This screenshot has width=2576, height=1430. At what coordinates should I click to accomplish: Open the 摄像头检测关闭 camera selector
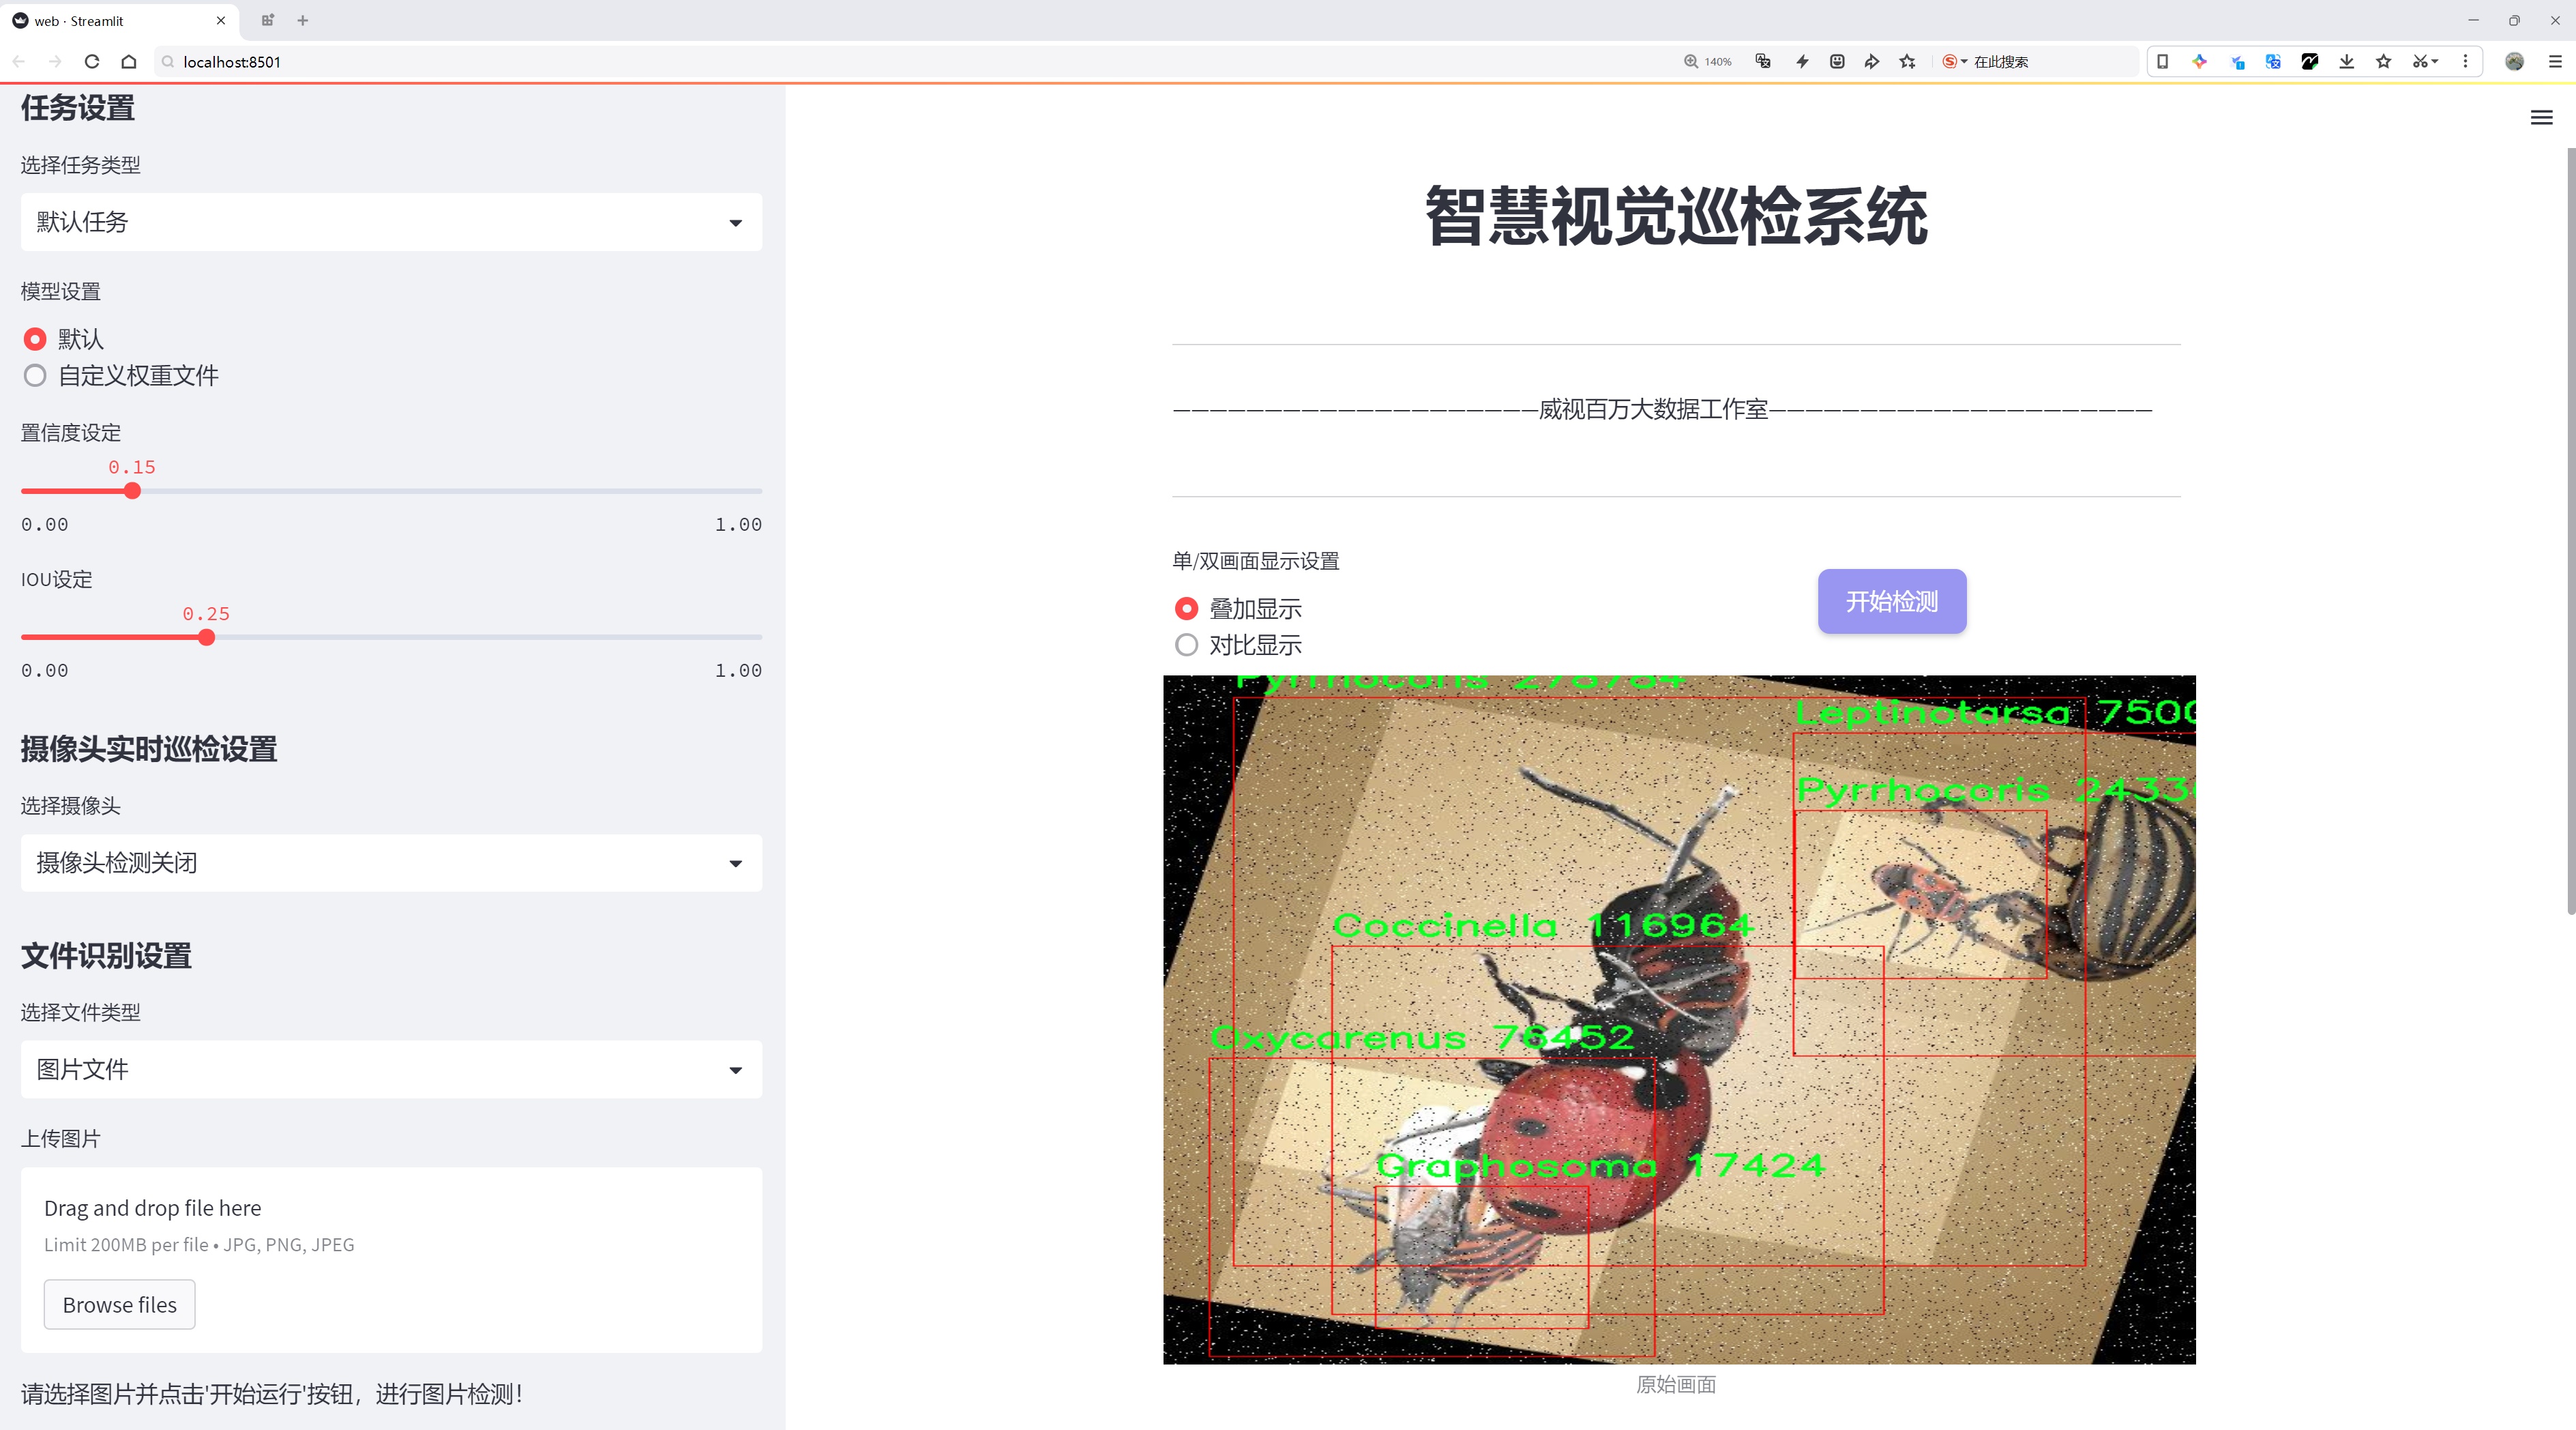[x=391, y=863]
